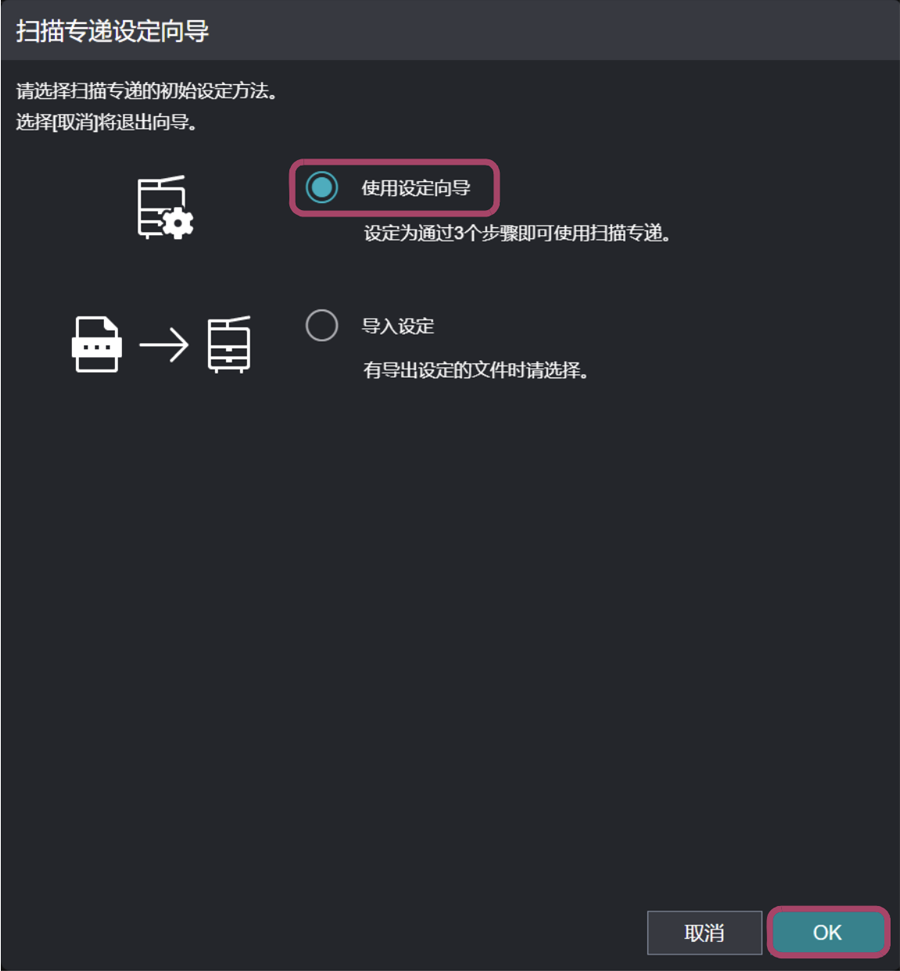Click the 使用设定向导 option label text
This screenshot has width=900, height=971.
(416, 188)
